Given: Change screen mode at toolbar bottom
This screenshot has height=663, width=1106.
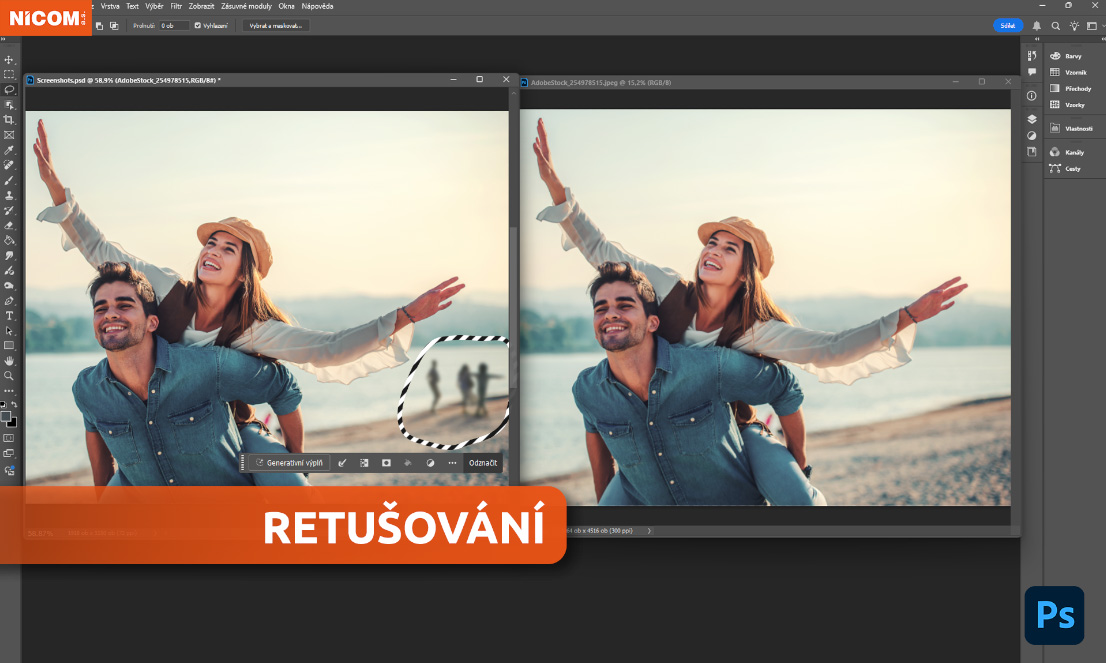Looking at the screenshot, I should pyautogui.click(x=9, y=454).
